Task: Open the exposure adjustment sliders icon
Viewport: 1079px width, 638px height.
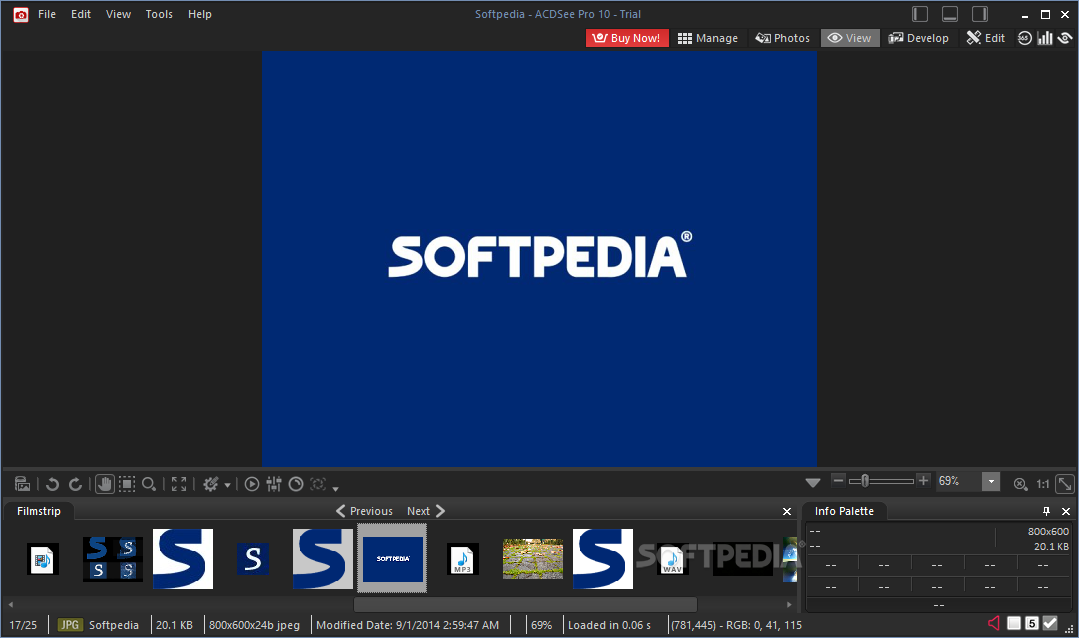Action: (274, 484)
